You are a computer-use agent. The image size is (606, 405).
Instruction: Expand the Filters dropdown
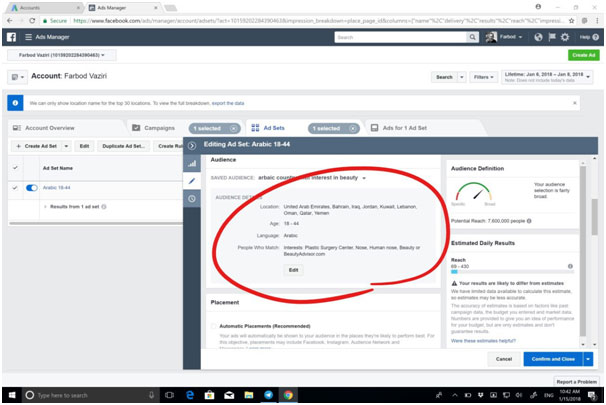click(484, 76)
